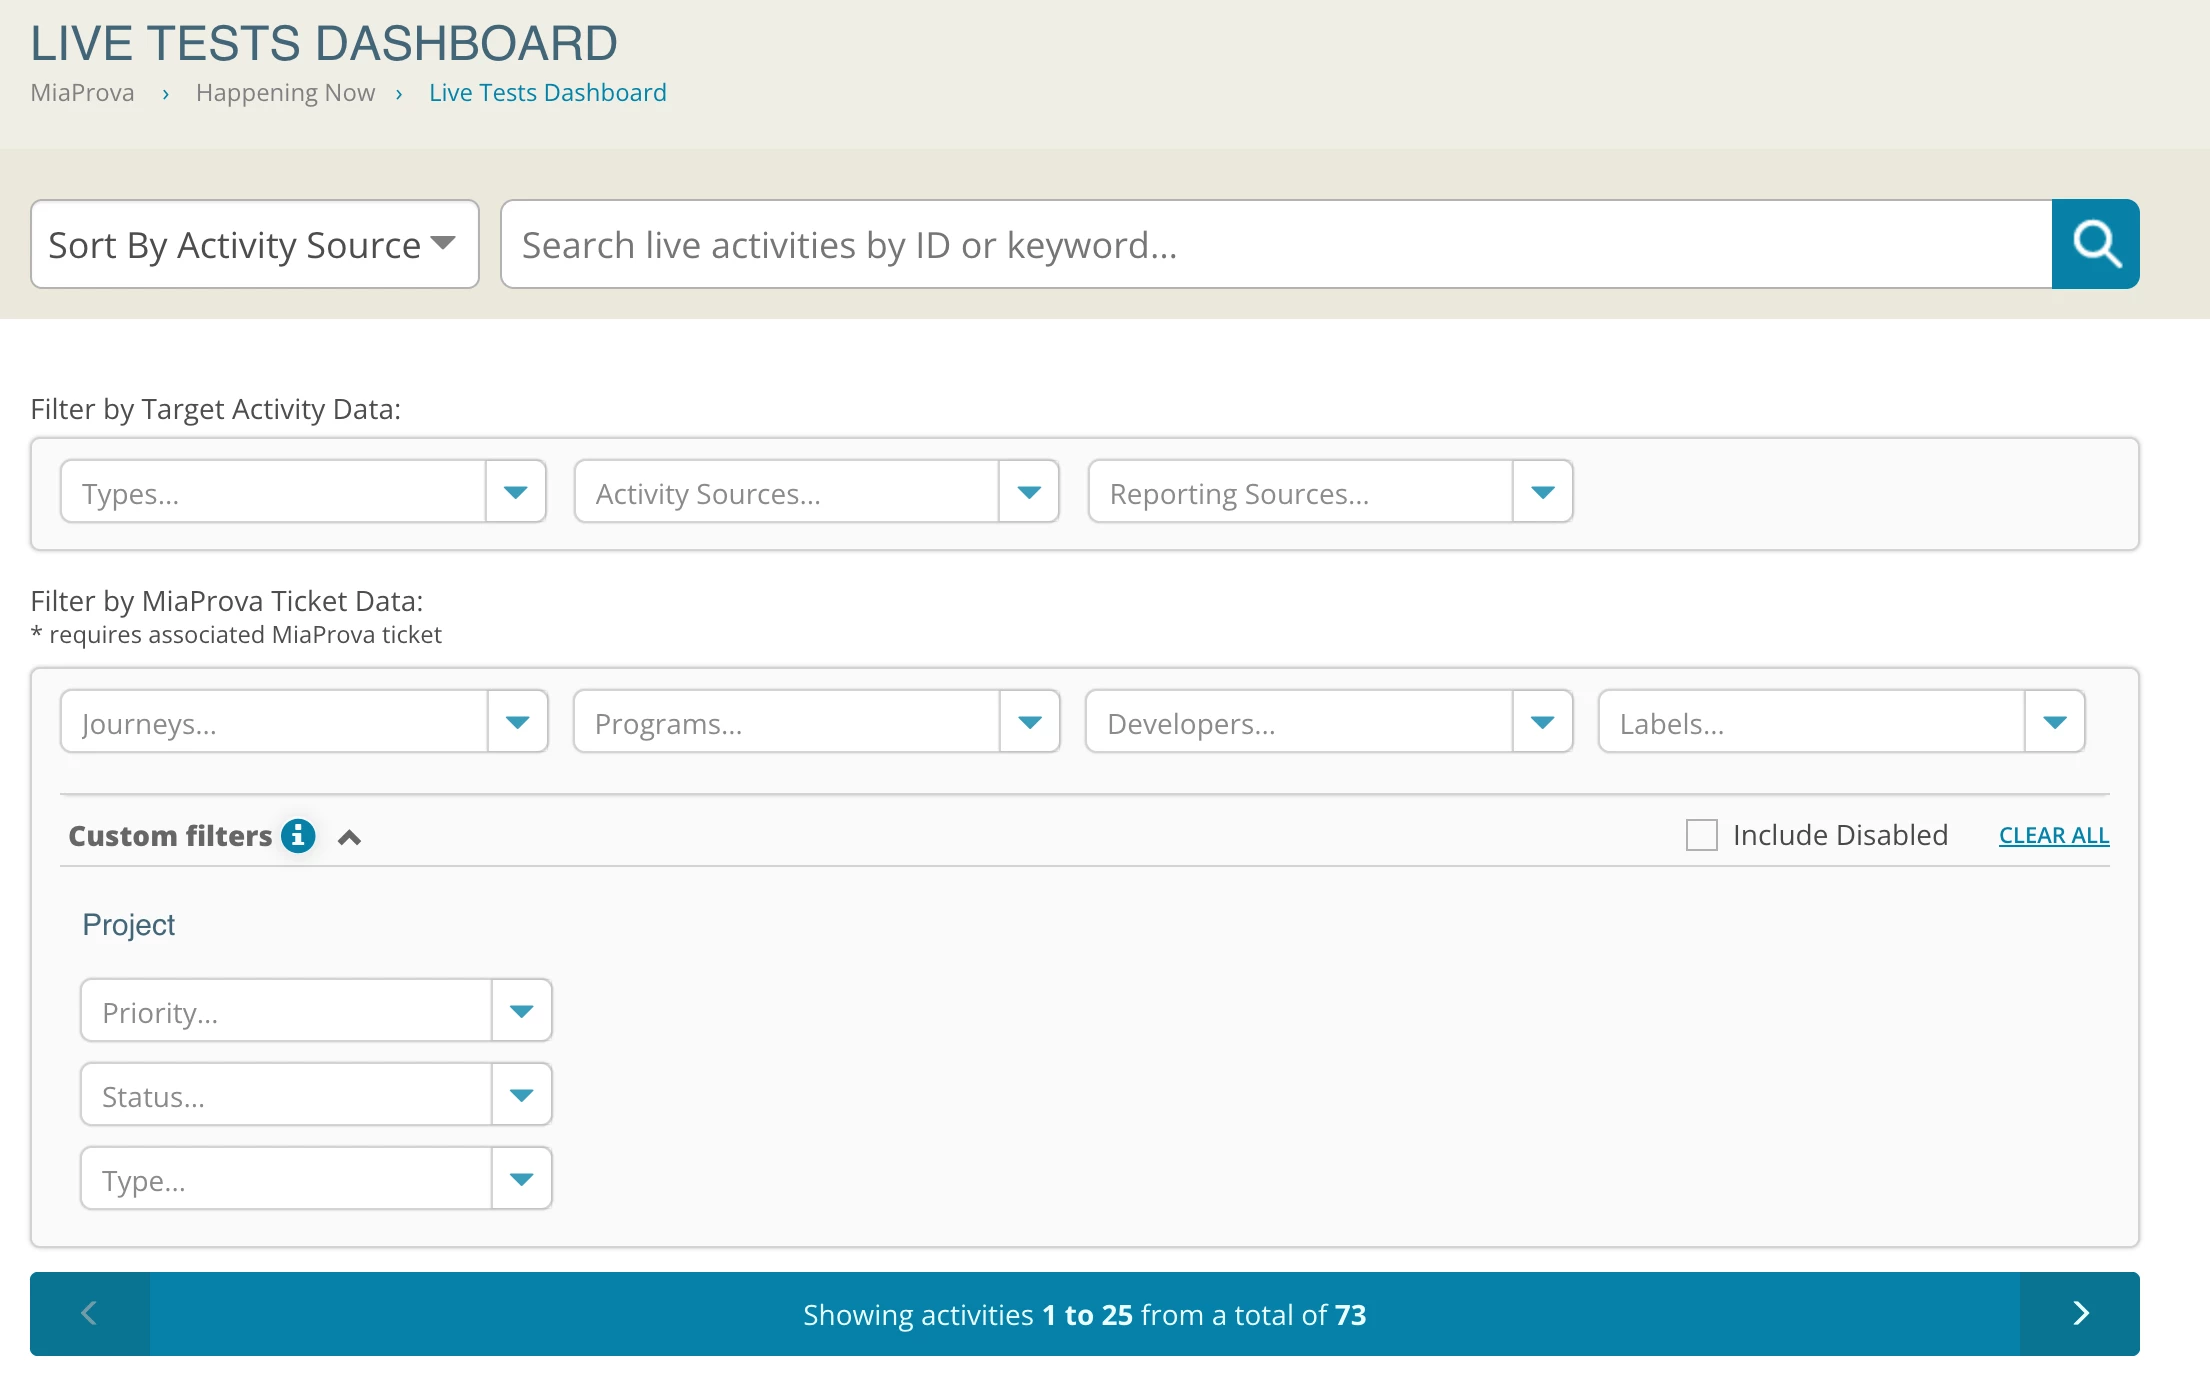
Task: Click the live activities search field
Action: (x=1276, y=244)
